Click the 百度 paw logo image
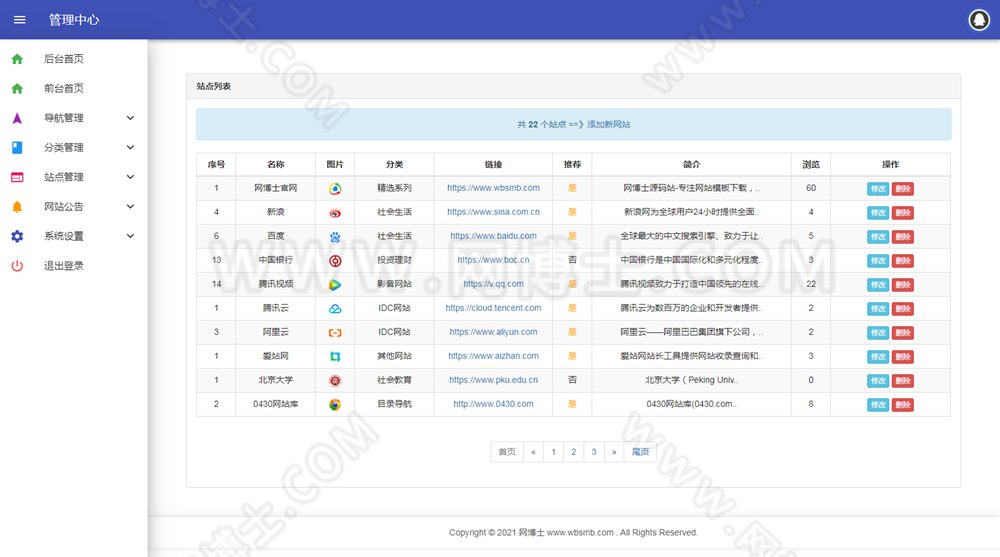Image resolution: width=1000 pixels, height=557 pixels. (x=335, y=237)
